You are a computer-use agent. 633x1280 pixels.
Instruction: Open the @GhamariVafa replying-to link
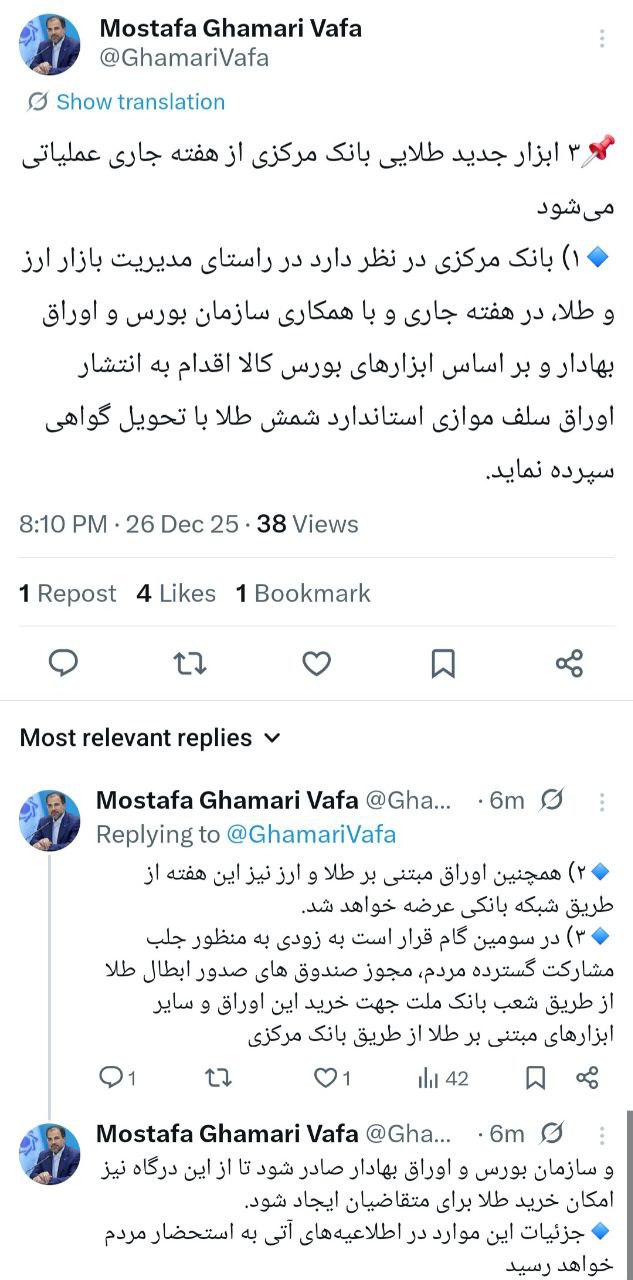tap(311, 834)
